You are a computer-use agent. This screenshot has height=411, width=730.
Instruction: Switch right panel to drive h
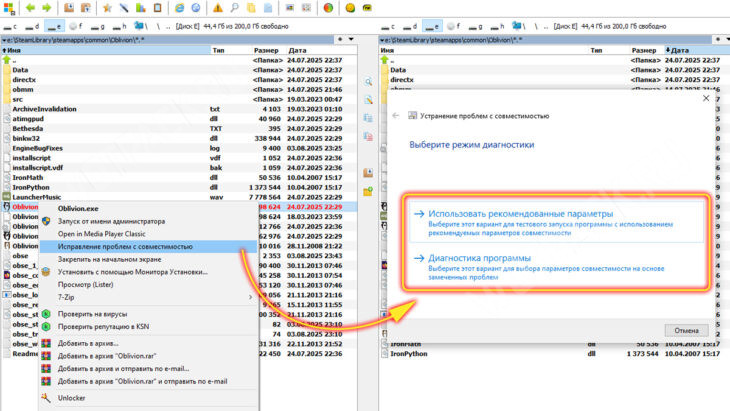pos(497,27)
